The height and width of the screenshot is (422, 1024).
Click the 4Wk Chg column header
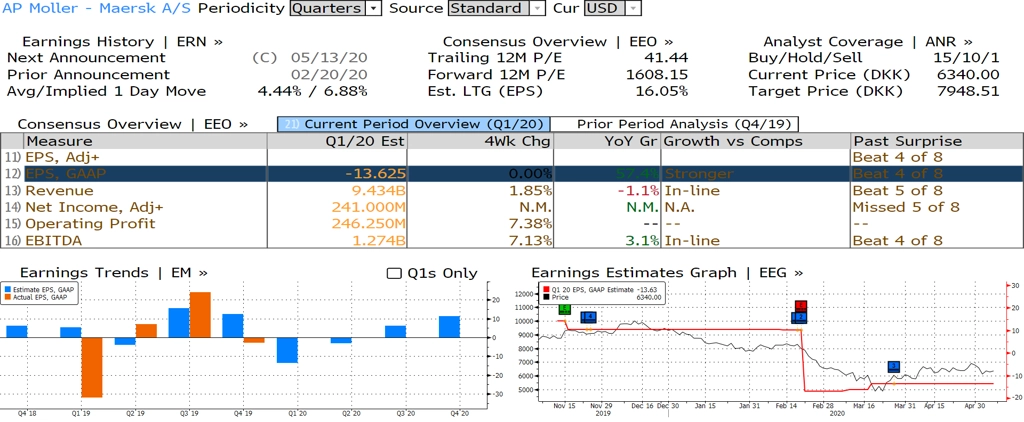pos(480,141)
